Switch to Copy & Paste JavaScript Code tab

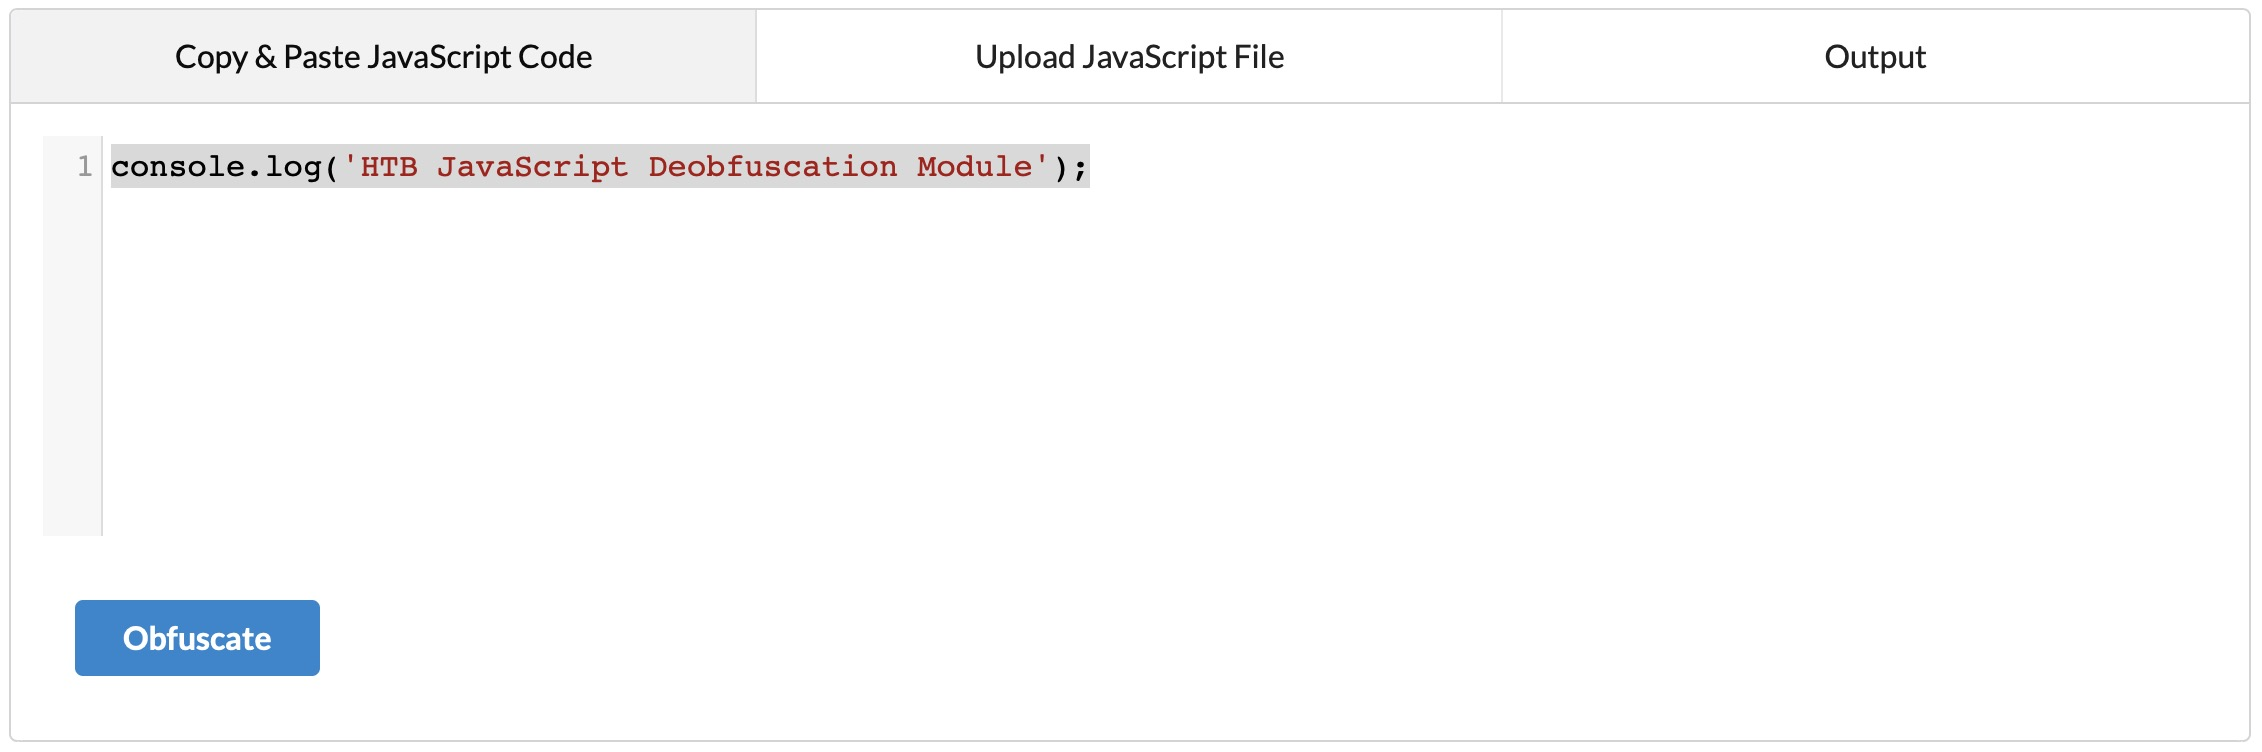point(383,57)
